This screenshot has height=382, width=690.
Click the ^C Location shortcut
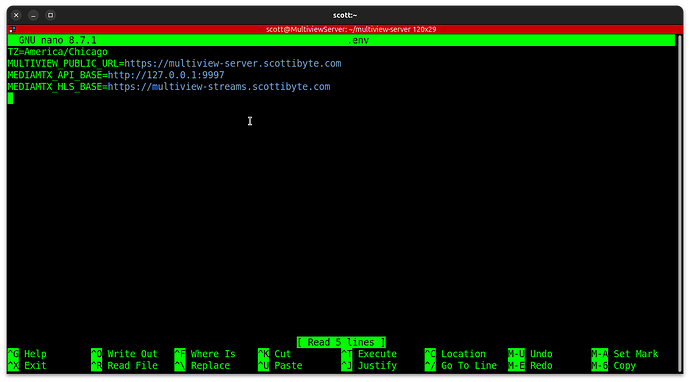point(455,354)
